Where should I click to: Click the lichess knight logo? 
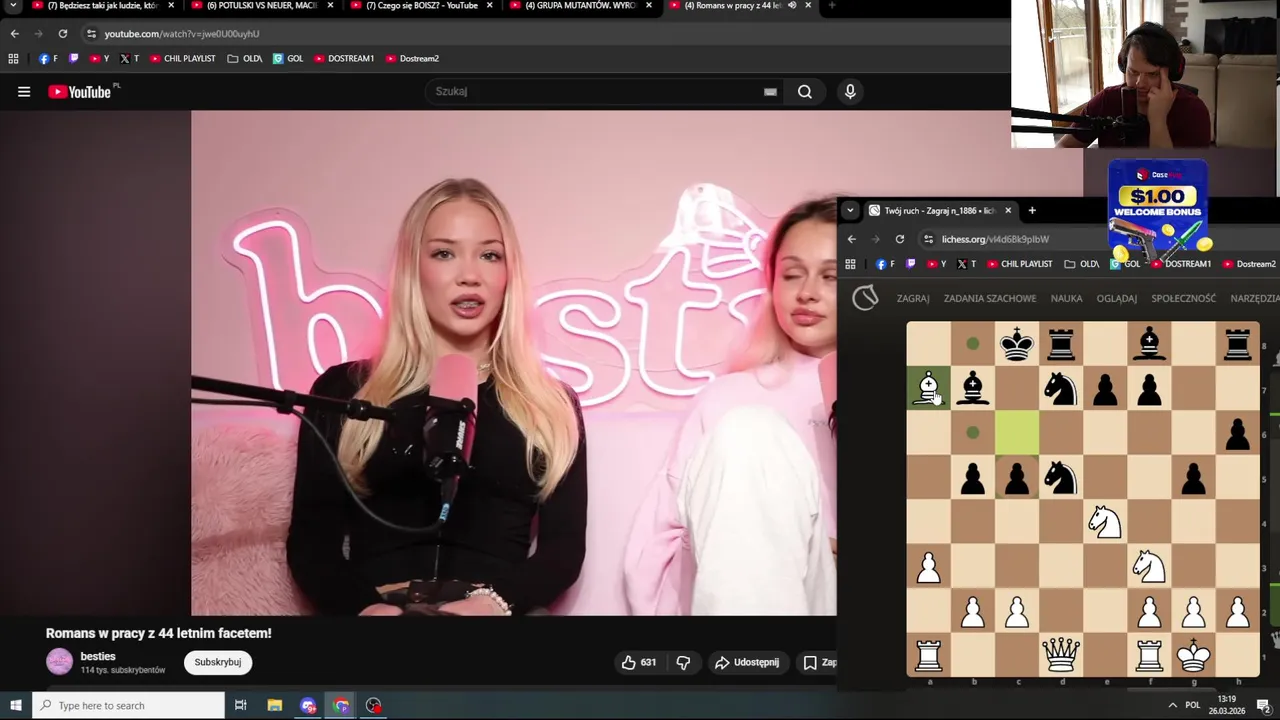[x=865, y=297]
